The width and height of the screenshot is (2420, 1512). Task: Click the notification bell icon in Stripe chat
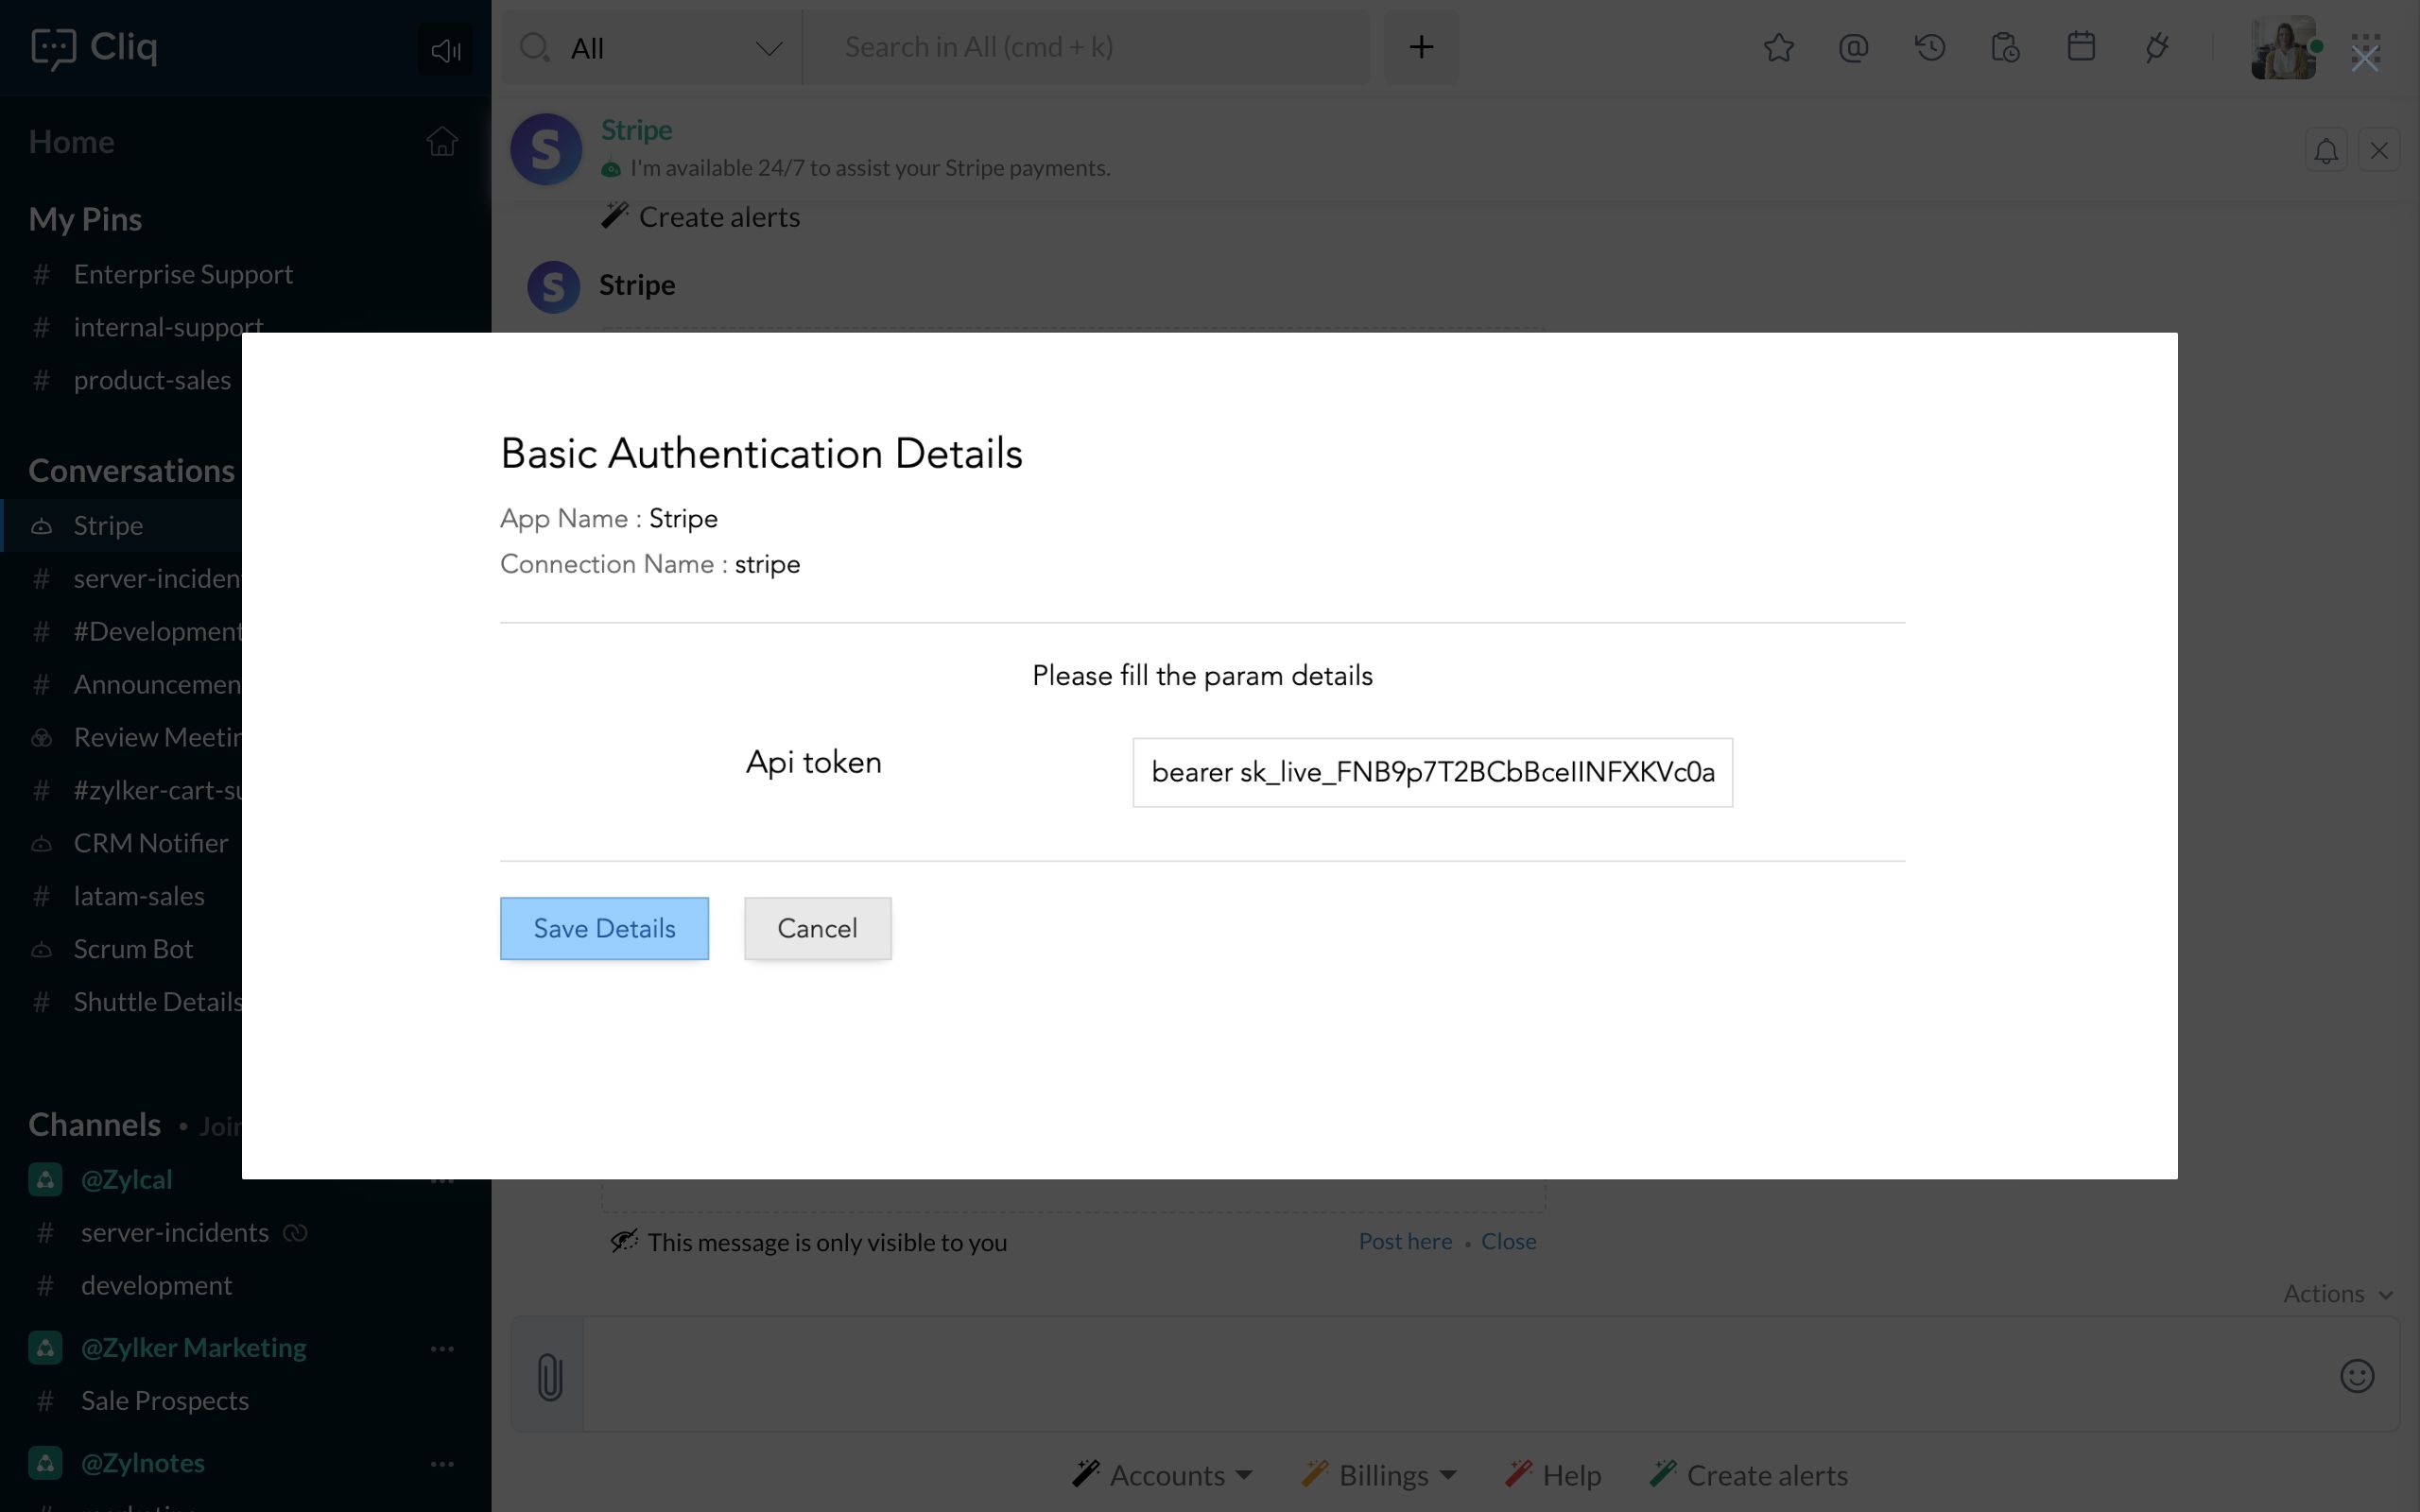(x=2326, y=151)
